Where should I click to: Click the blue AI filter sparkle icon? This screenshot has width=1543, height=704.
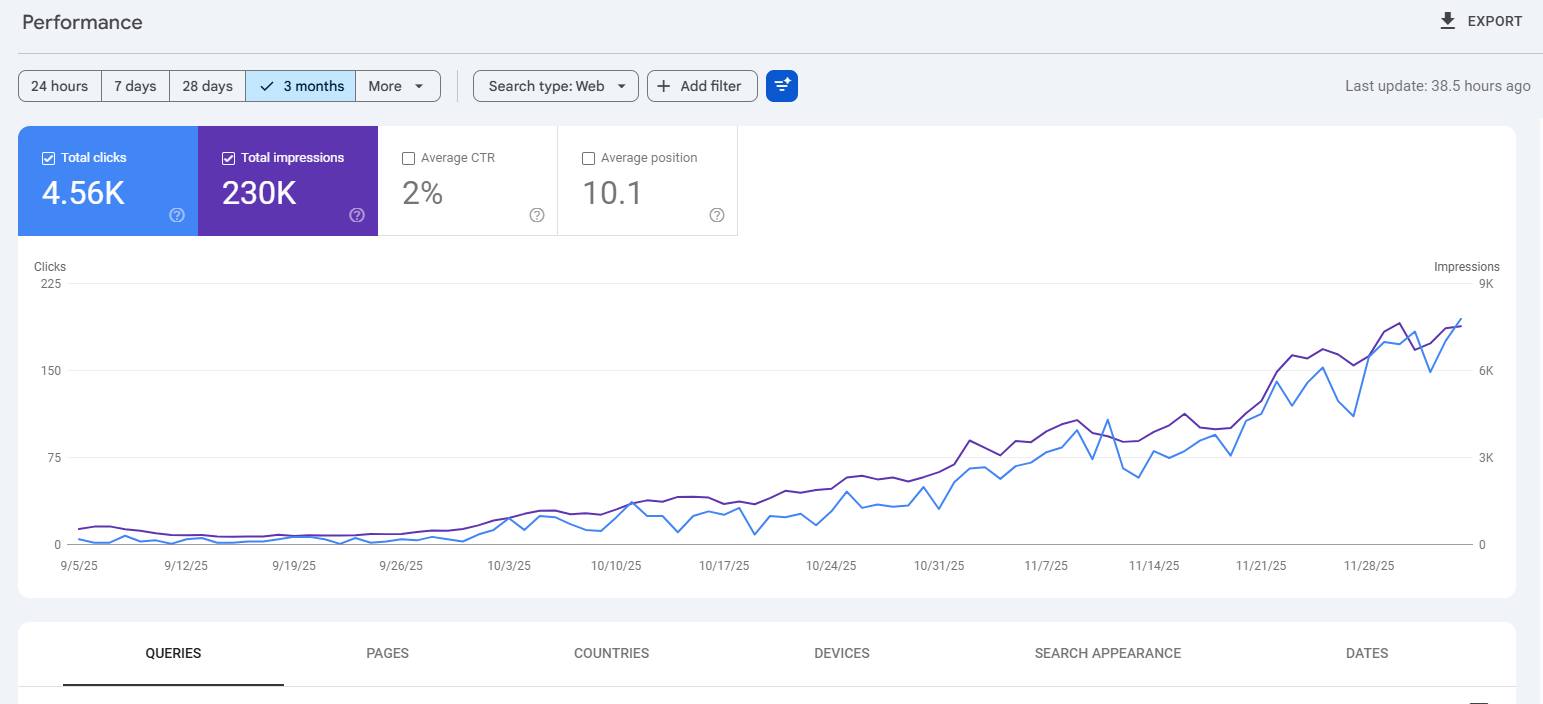[782, 86]
